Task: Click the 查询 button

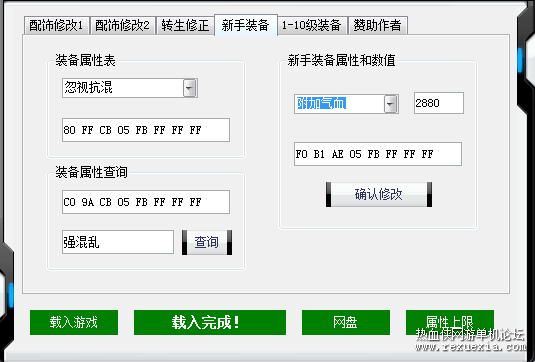Action: pyautogui.click(x=207, y=242)
